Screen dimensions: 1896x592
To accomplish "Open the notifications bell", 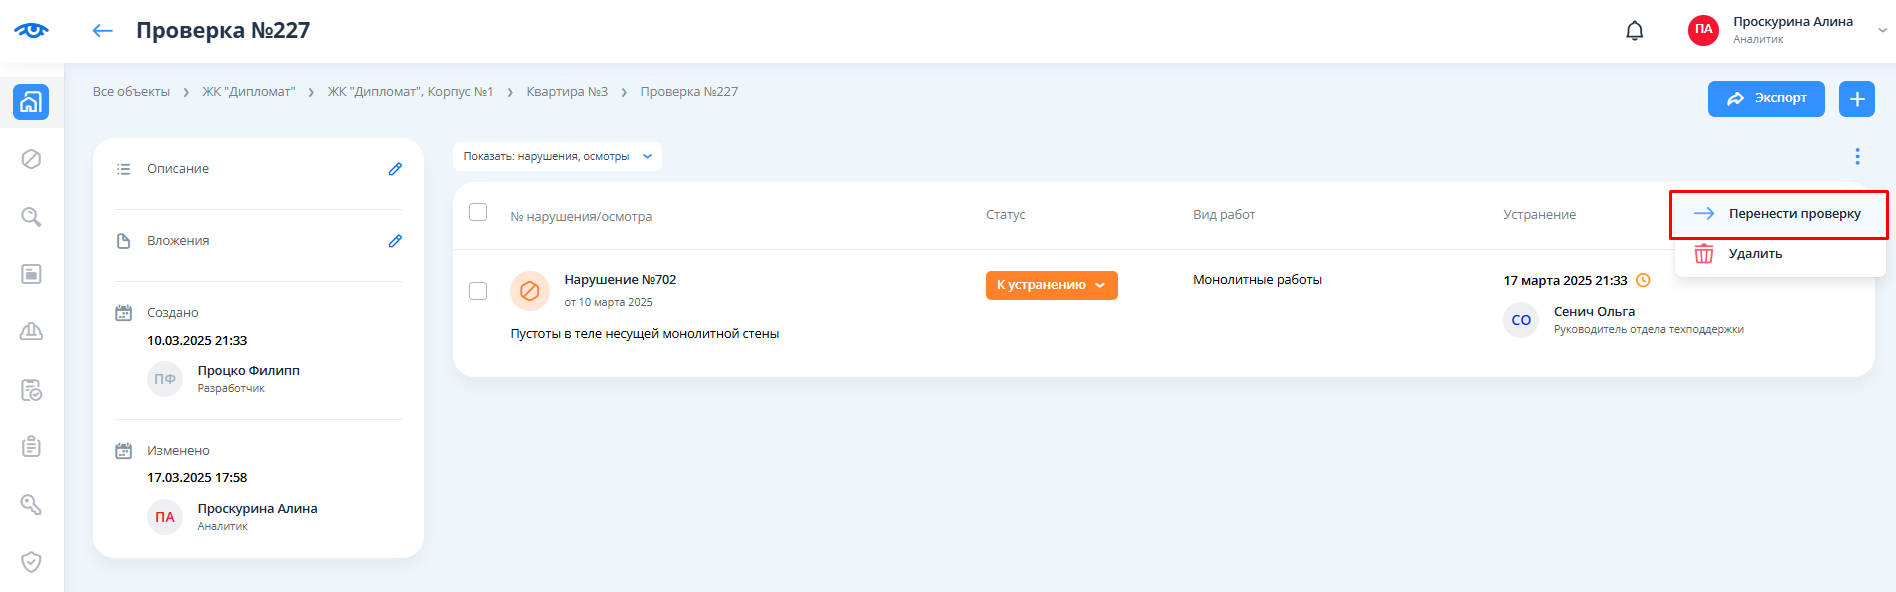I will [1634, 31].
